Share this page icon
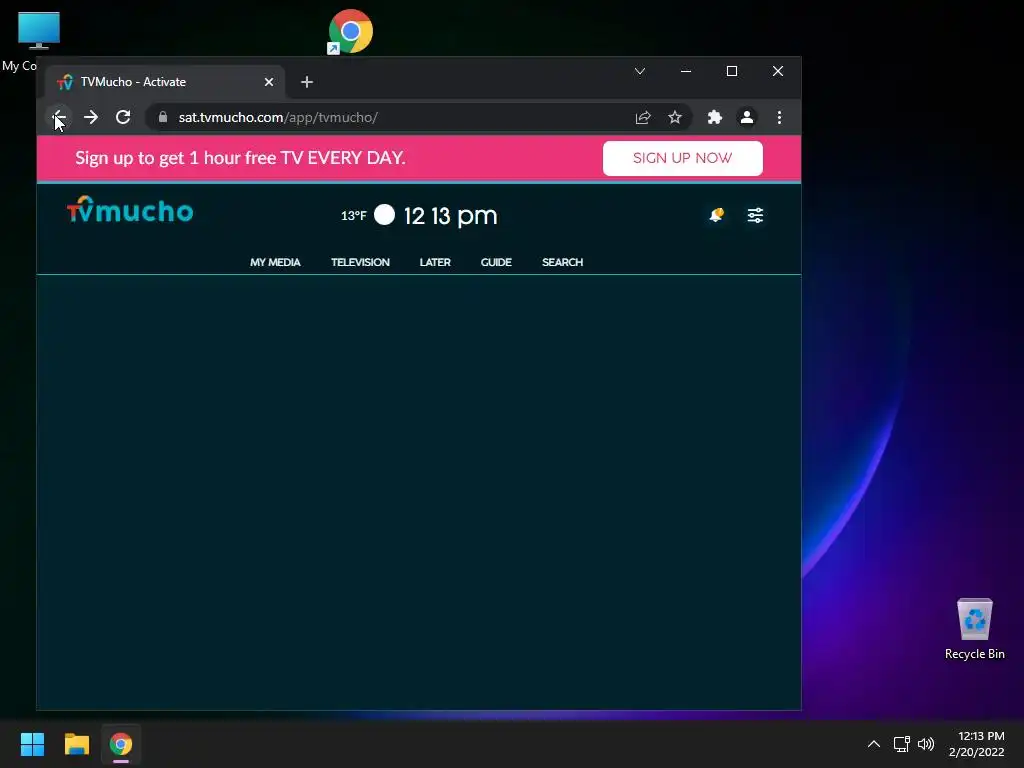Viewport: 1024px width, 768px height. coord(643,118)
